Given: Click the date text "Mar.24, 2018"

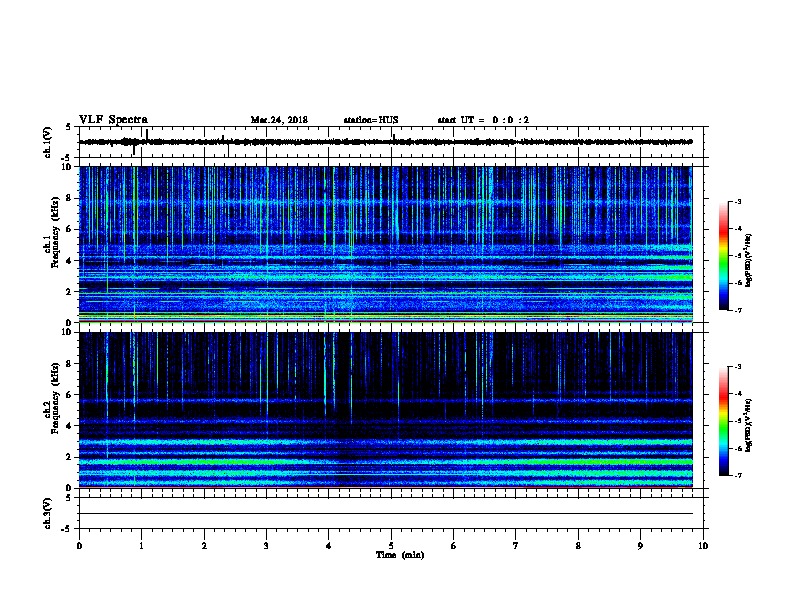Looking at the screenshot, I should [279, 120].
